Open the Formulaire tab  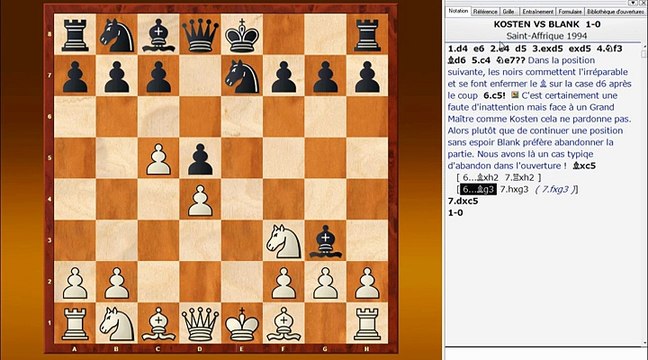(x=570, y=12)
